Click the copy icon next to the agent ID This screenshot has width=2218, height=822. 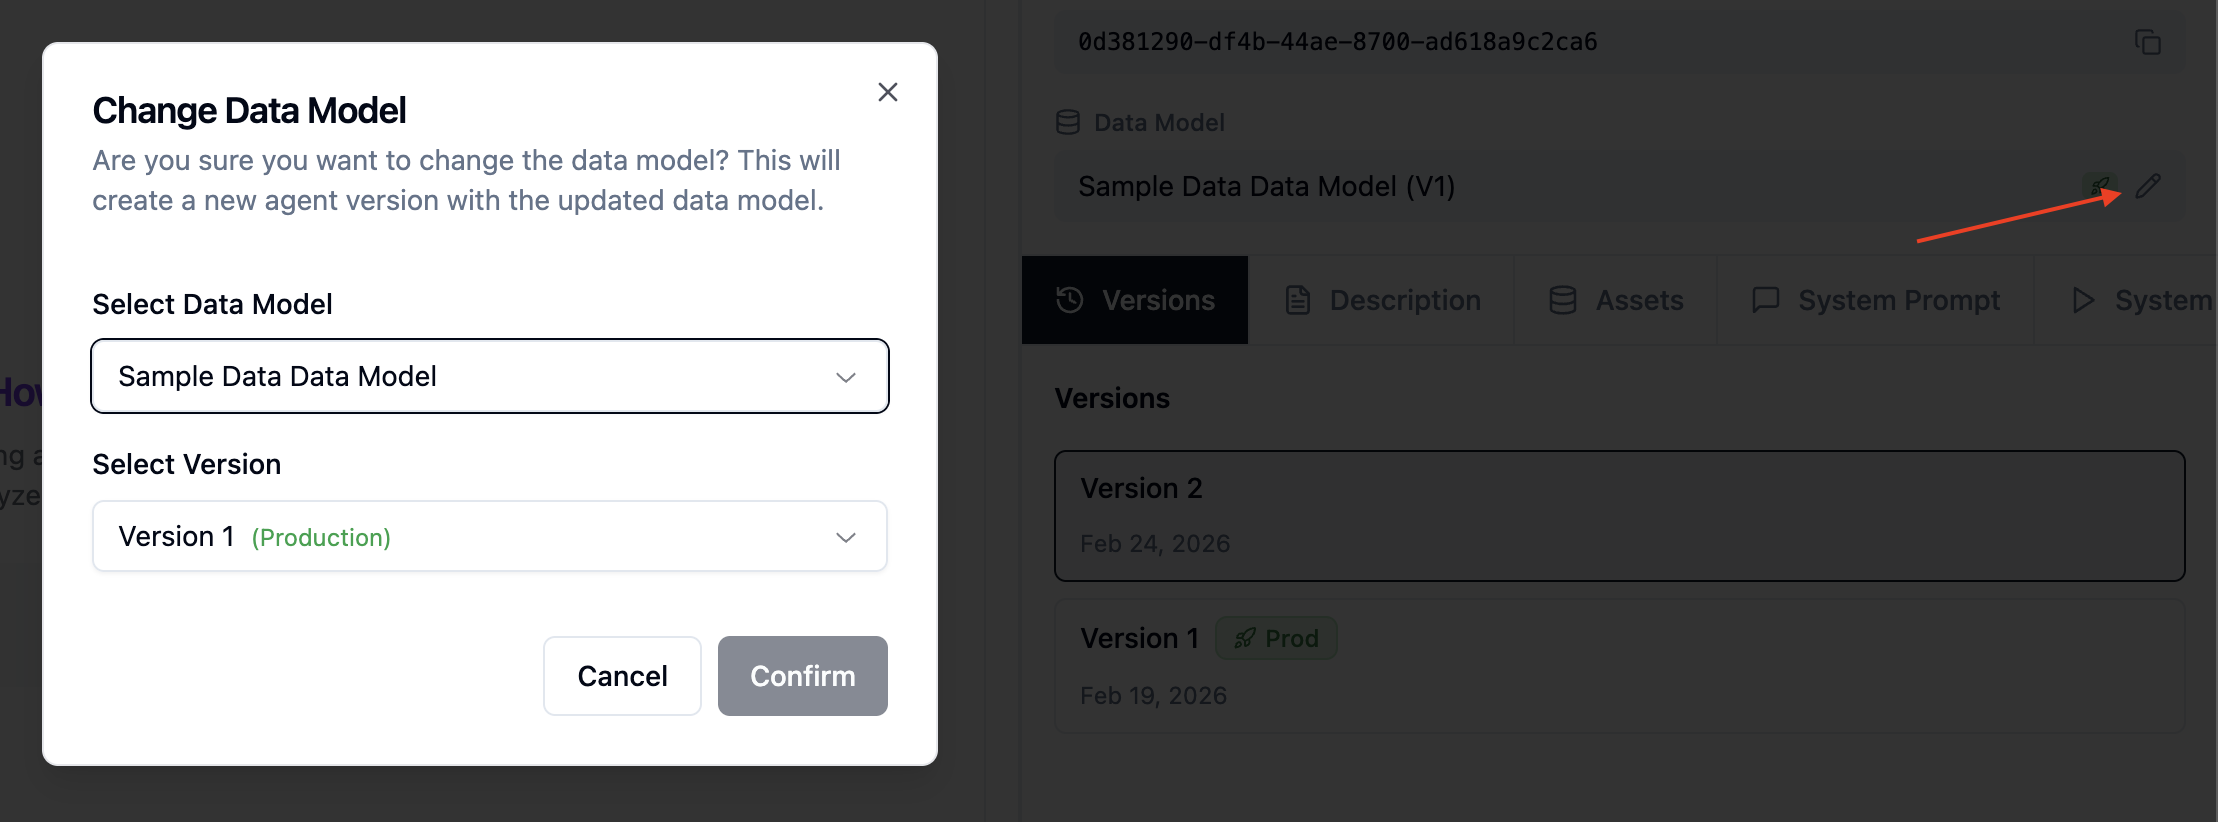[2148, 42]
